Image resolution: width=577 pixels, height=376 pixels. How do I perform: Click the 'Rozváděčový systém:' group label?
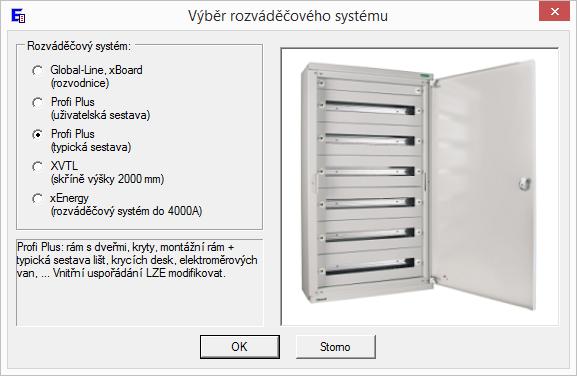(79, 46)
